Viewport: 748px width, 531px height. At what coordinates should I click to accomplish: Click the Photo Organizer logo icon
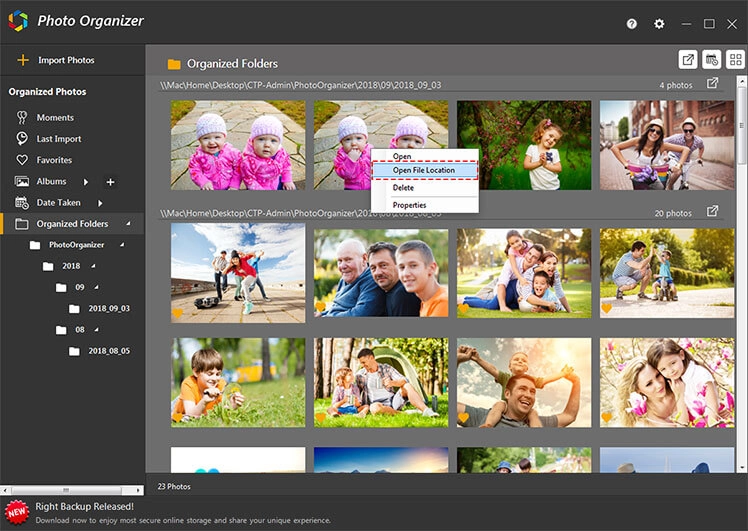point(18,21)
